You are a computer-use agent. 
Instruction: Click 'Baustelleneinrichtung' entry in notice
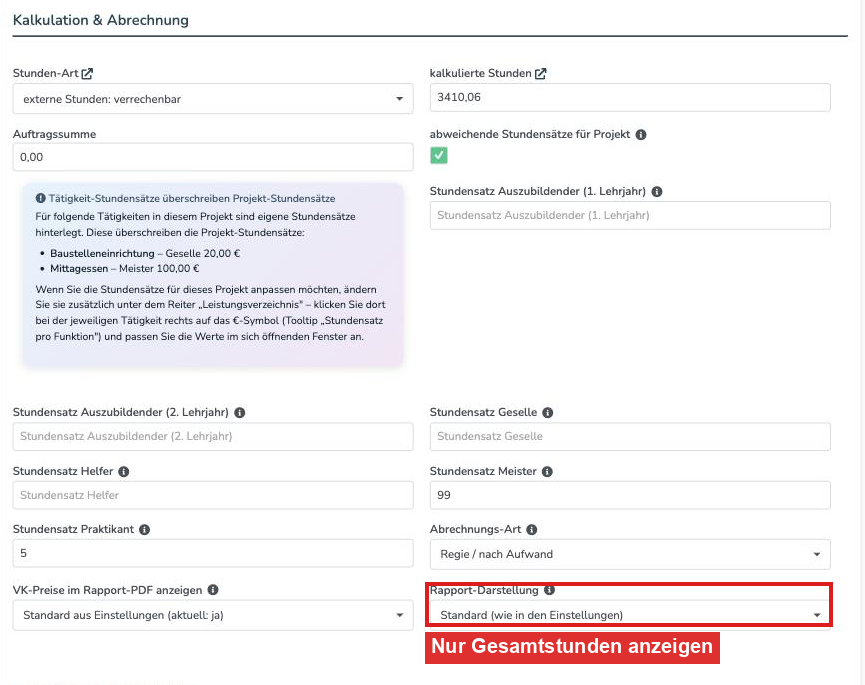pos(102,254)
